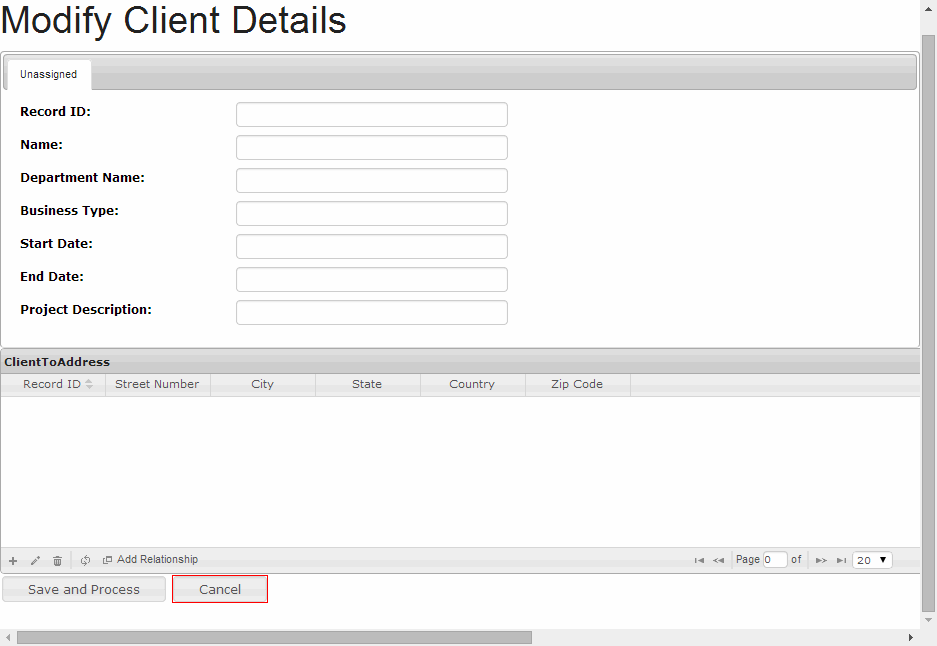Click the ClientToAddress grid title
The image size is (937, 646).
click(x=57, y=362)
